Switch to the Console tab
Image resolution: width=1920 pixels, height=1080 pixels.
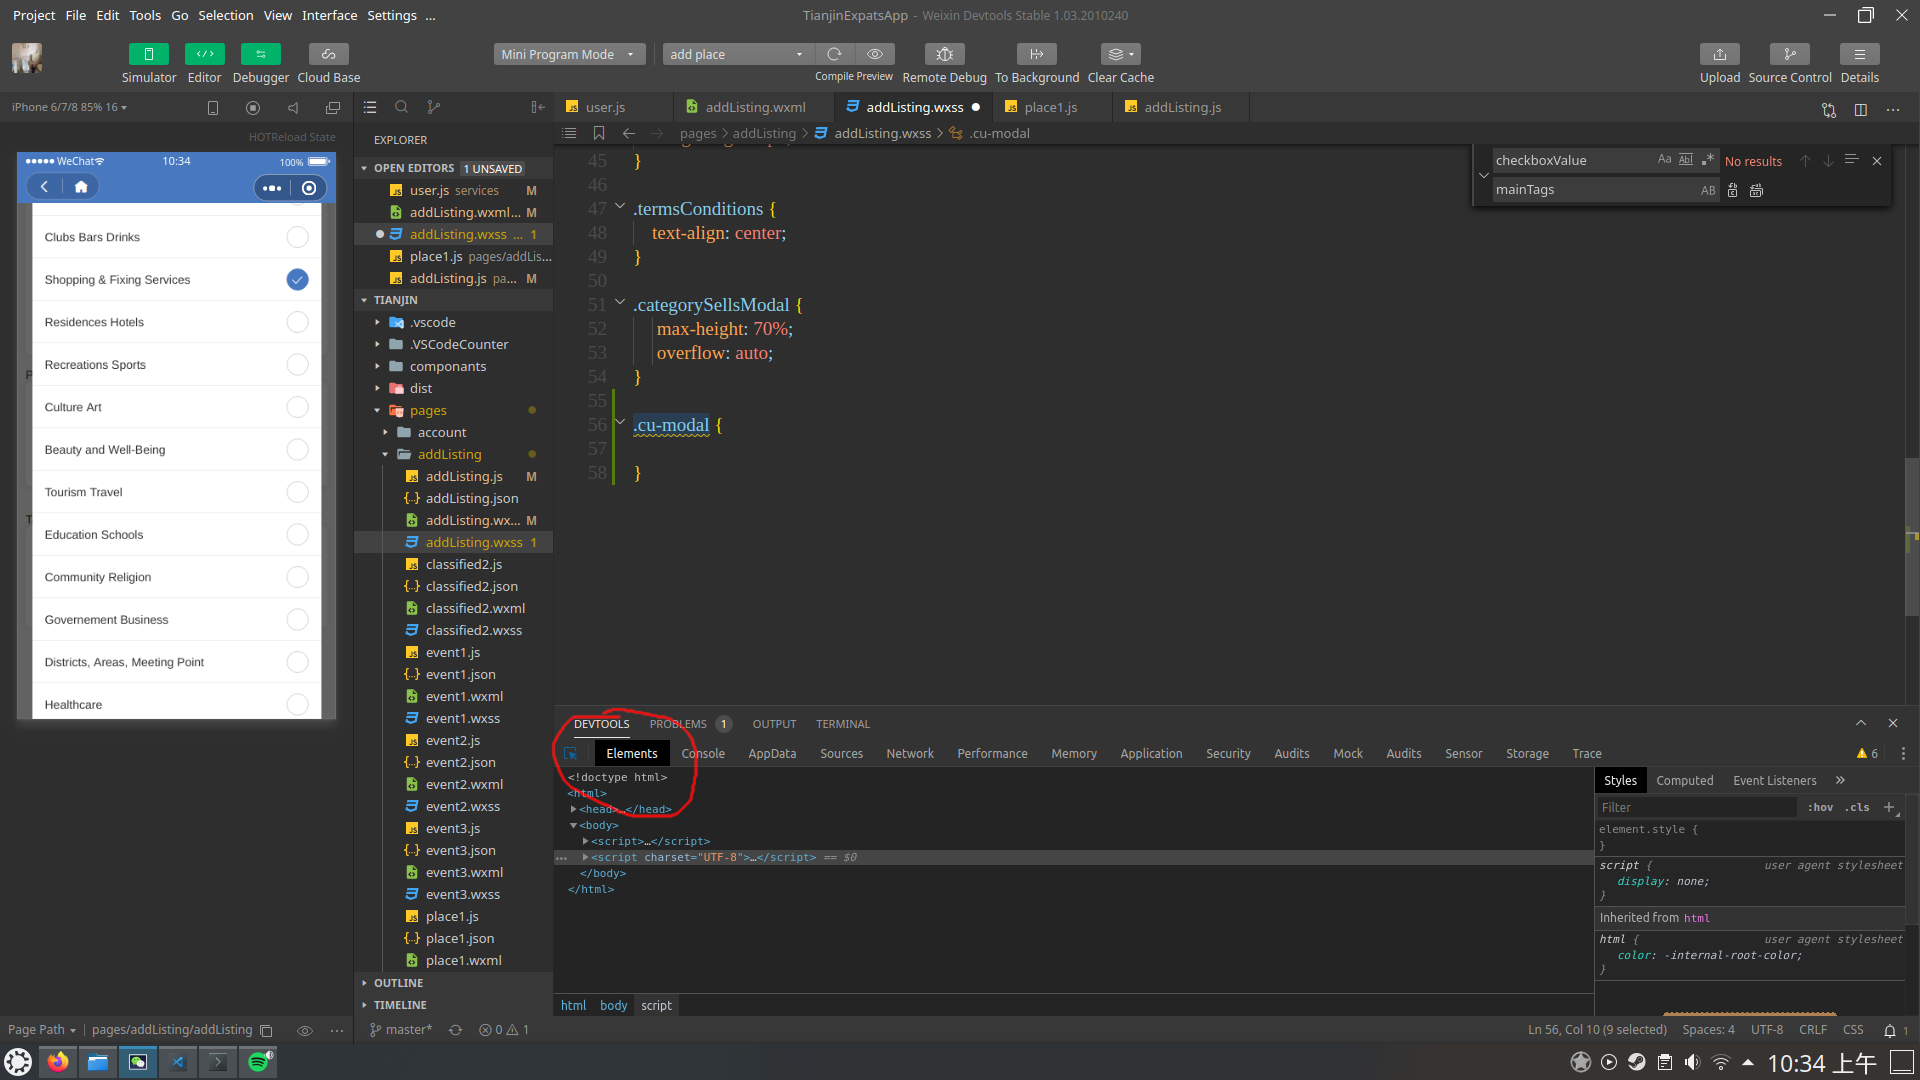coord(703,754)
